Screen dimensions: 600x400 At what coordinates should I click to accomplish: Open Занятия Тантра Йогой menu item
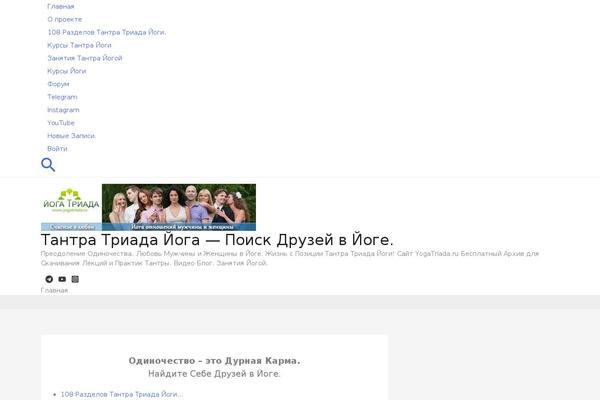point(85,58)
